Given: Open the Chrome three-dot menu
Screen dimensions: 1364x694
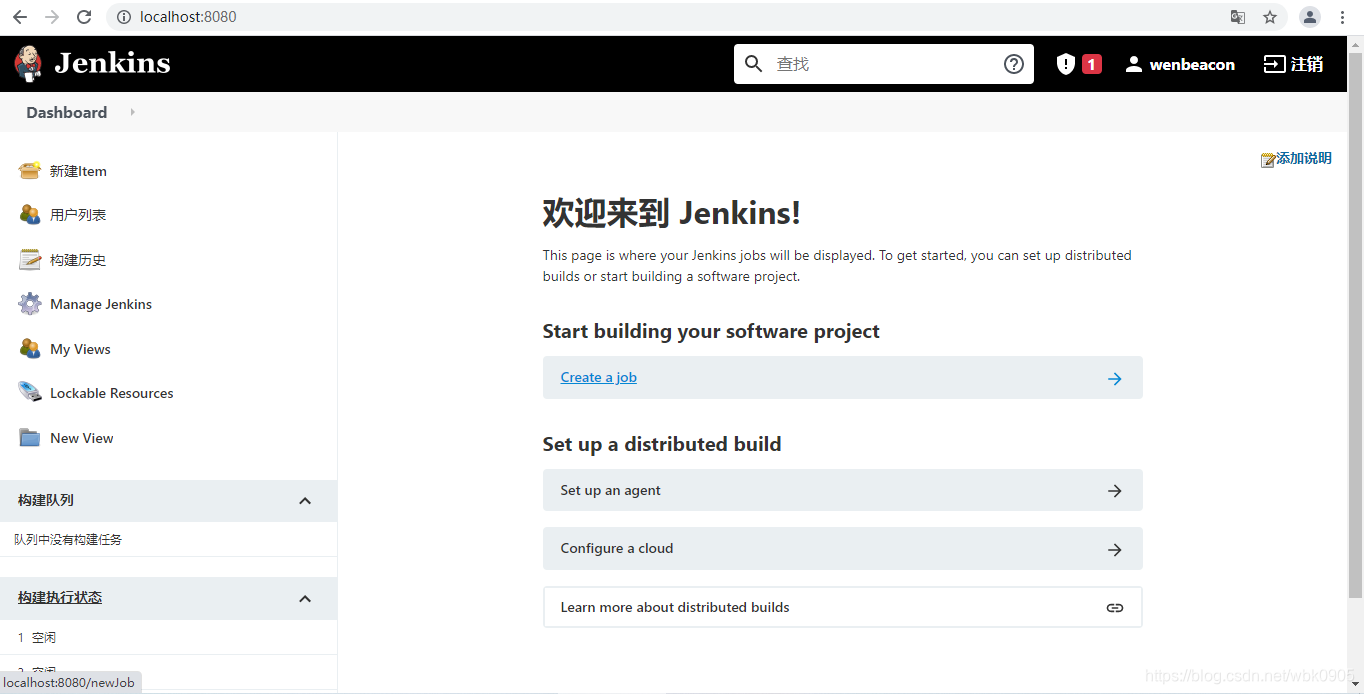Looking at the screenshot, I should pyautogui.click(x=1342, y=17).
